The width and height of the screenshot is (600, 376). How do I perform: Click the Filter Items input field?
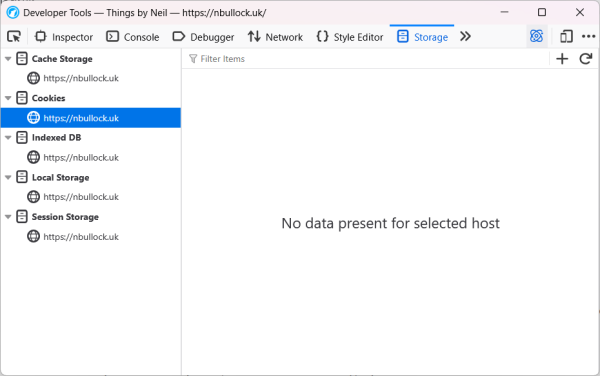(x=367, y=59)
